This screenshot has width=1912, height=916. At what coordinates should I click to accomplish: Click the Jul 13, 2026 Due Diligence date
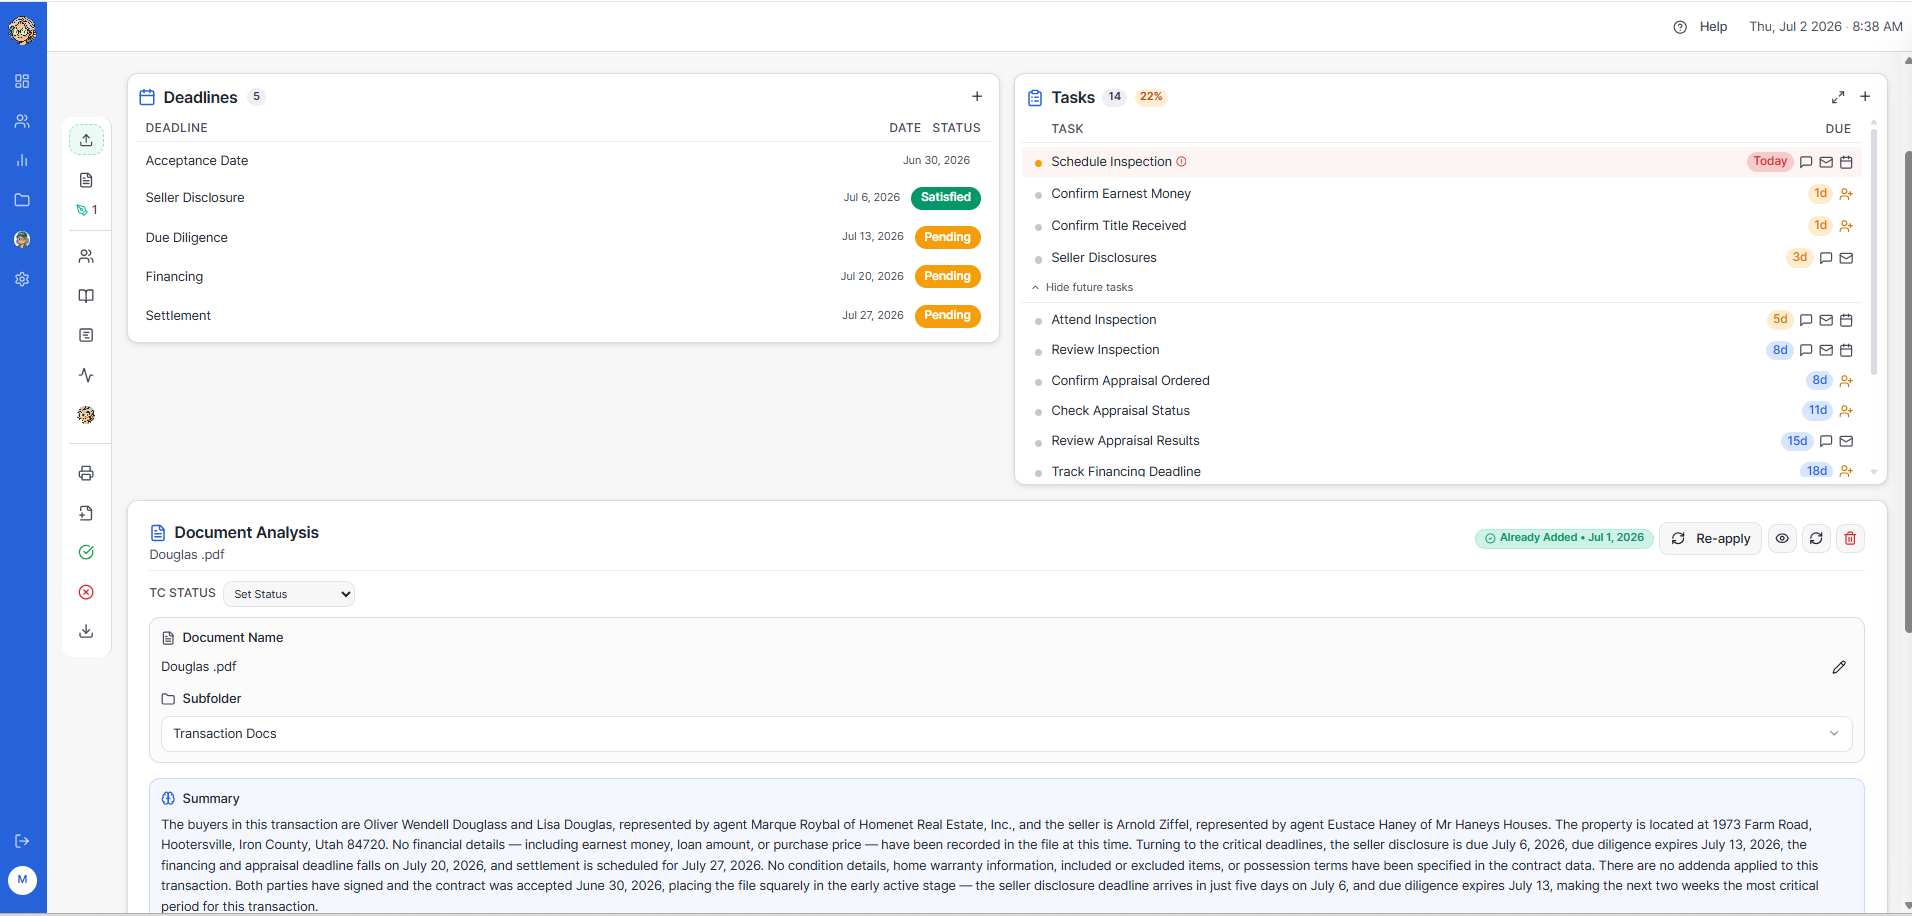point(872,237)
